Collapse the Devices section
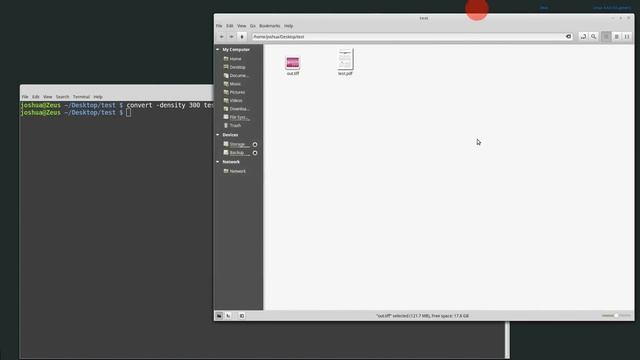This screenshot has width=640, height=360. pyautogui.click(x=218, y=135)
